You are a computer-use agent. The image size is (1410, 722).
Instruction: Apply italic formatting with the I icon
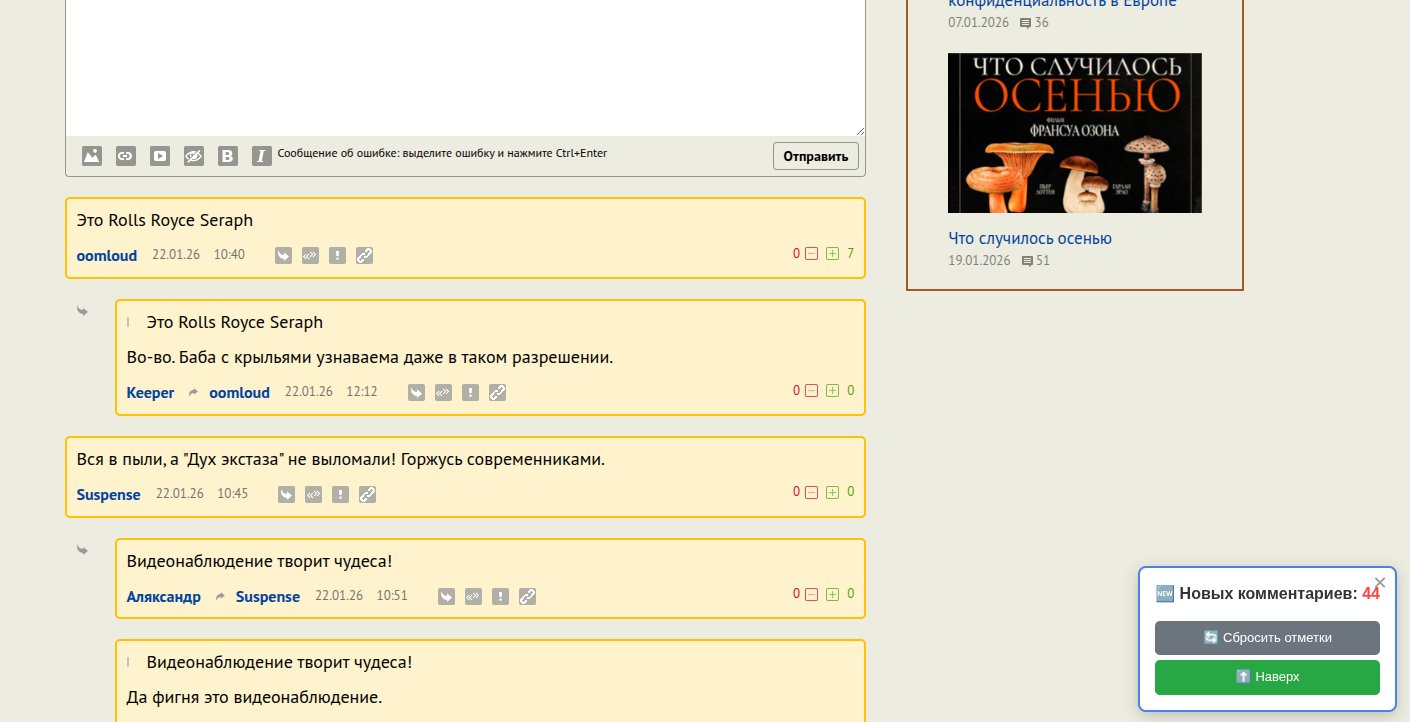point(262,156)
